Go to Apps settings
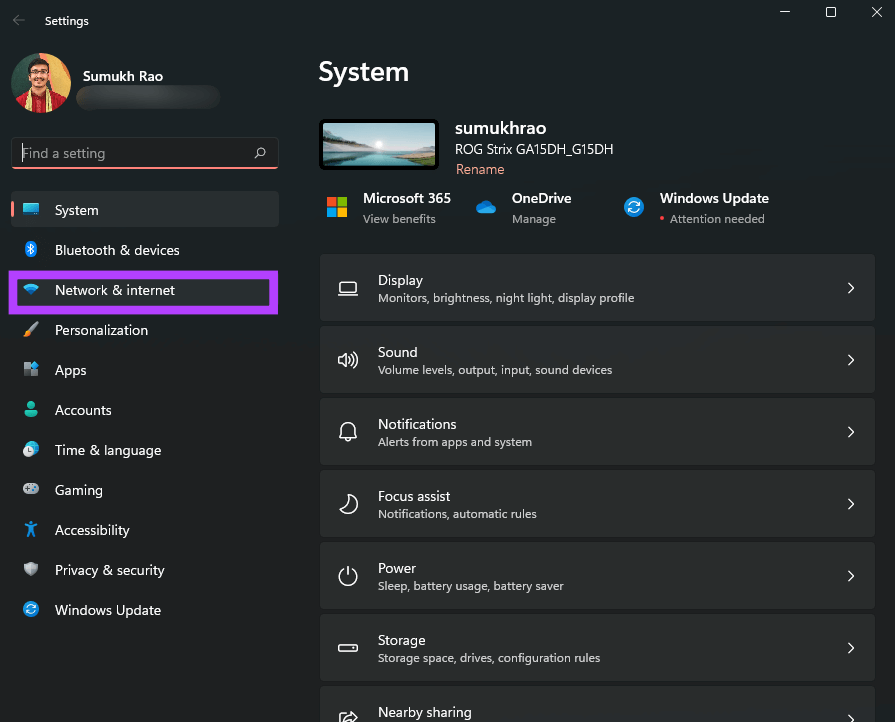The image size is (895, 722). point(144,370)
